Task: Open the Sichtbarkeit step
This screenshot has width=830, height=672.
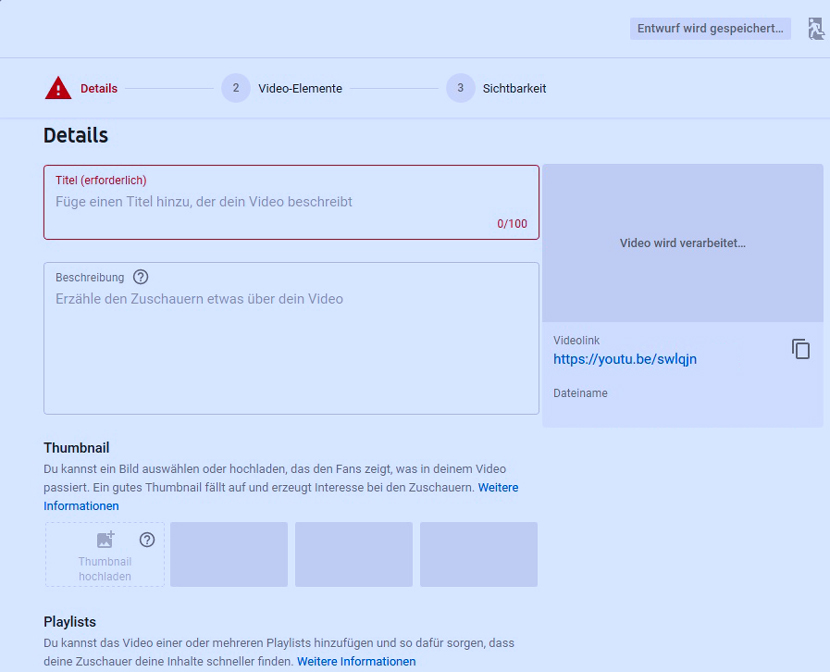Action: tap(514, 88)
